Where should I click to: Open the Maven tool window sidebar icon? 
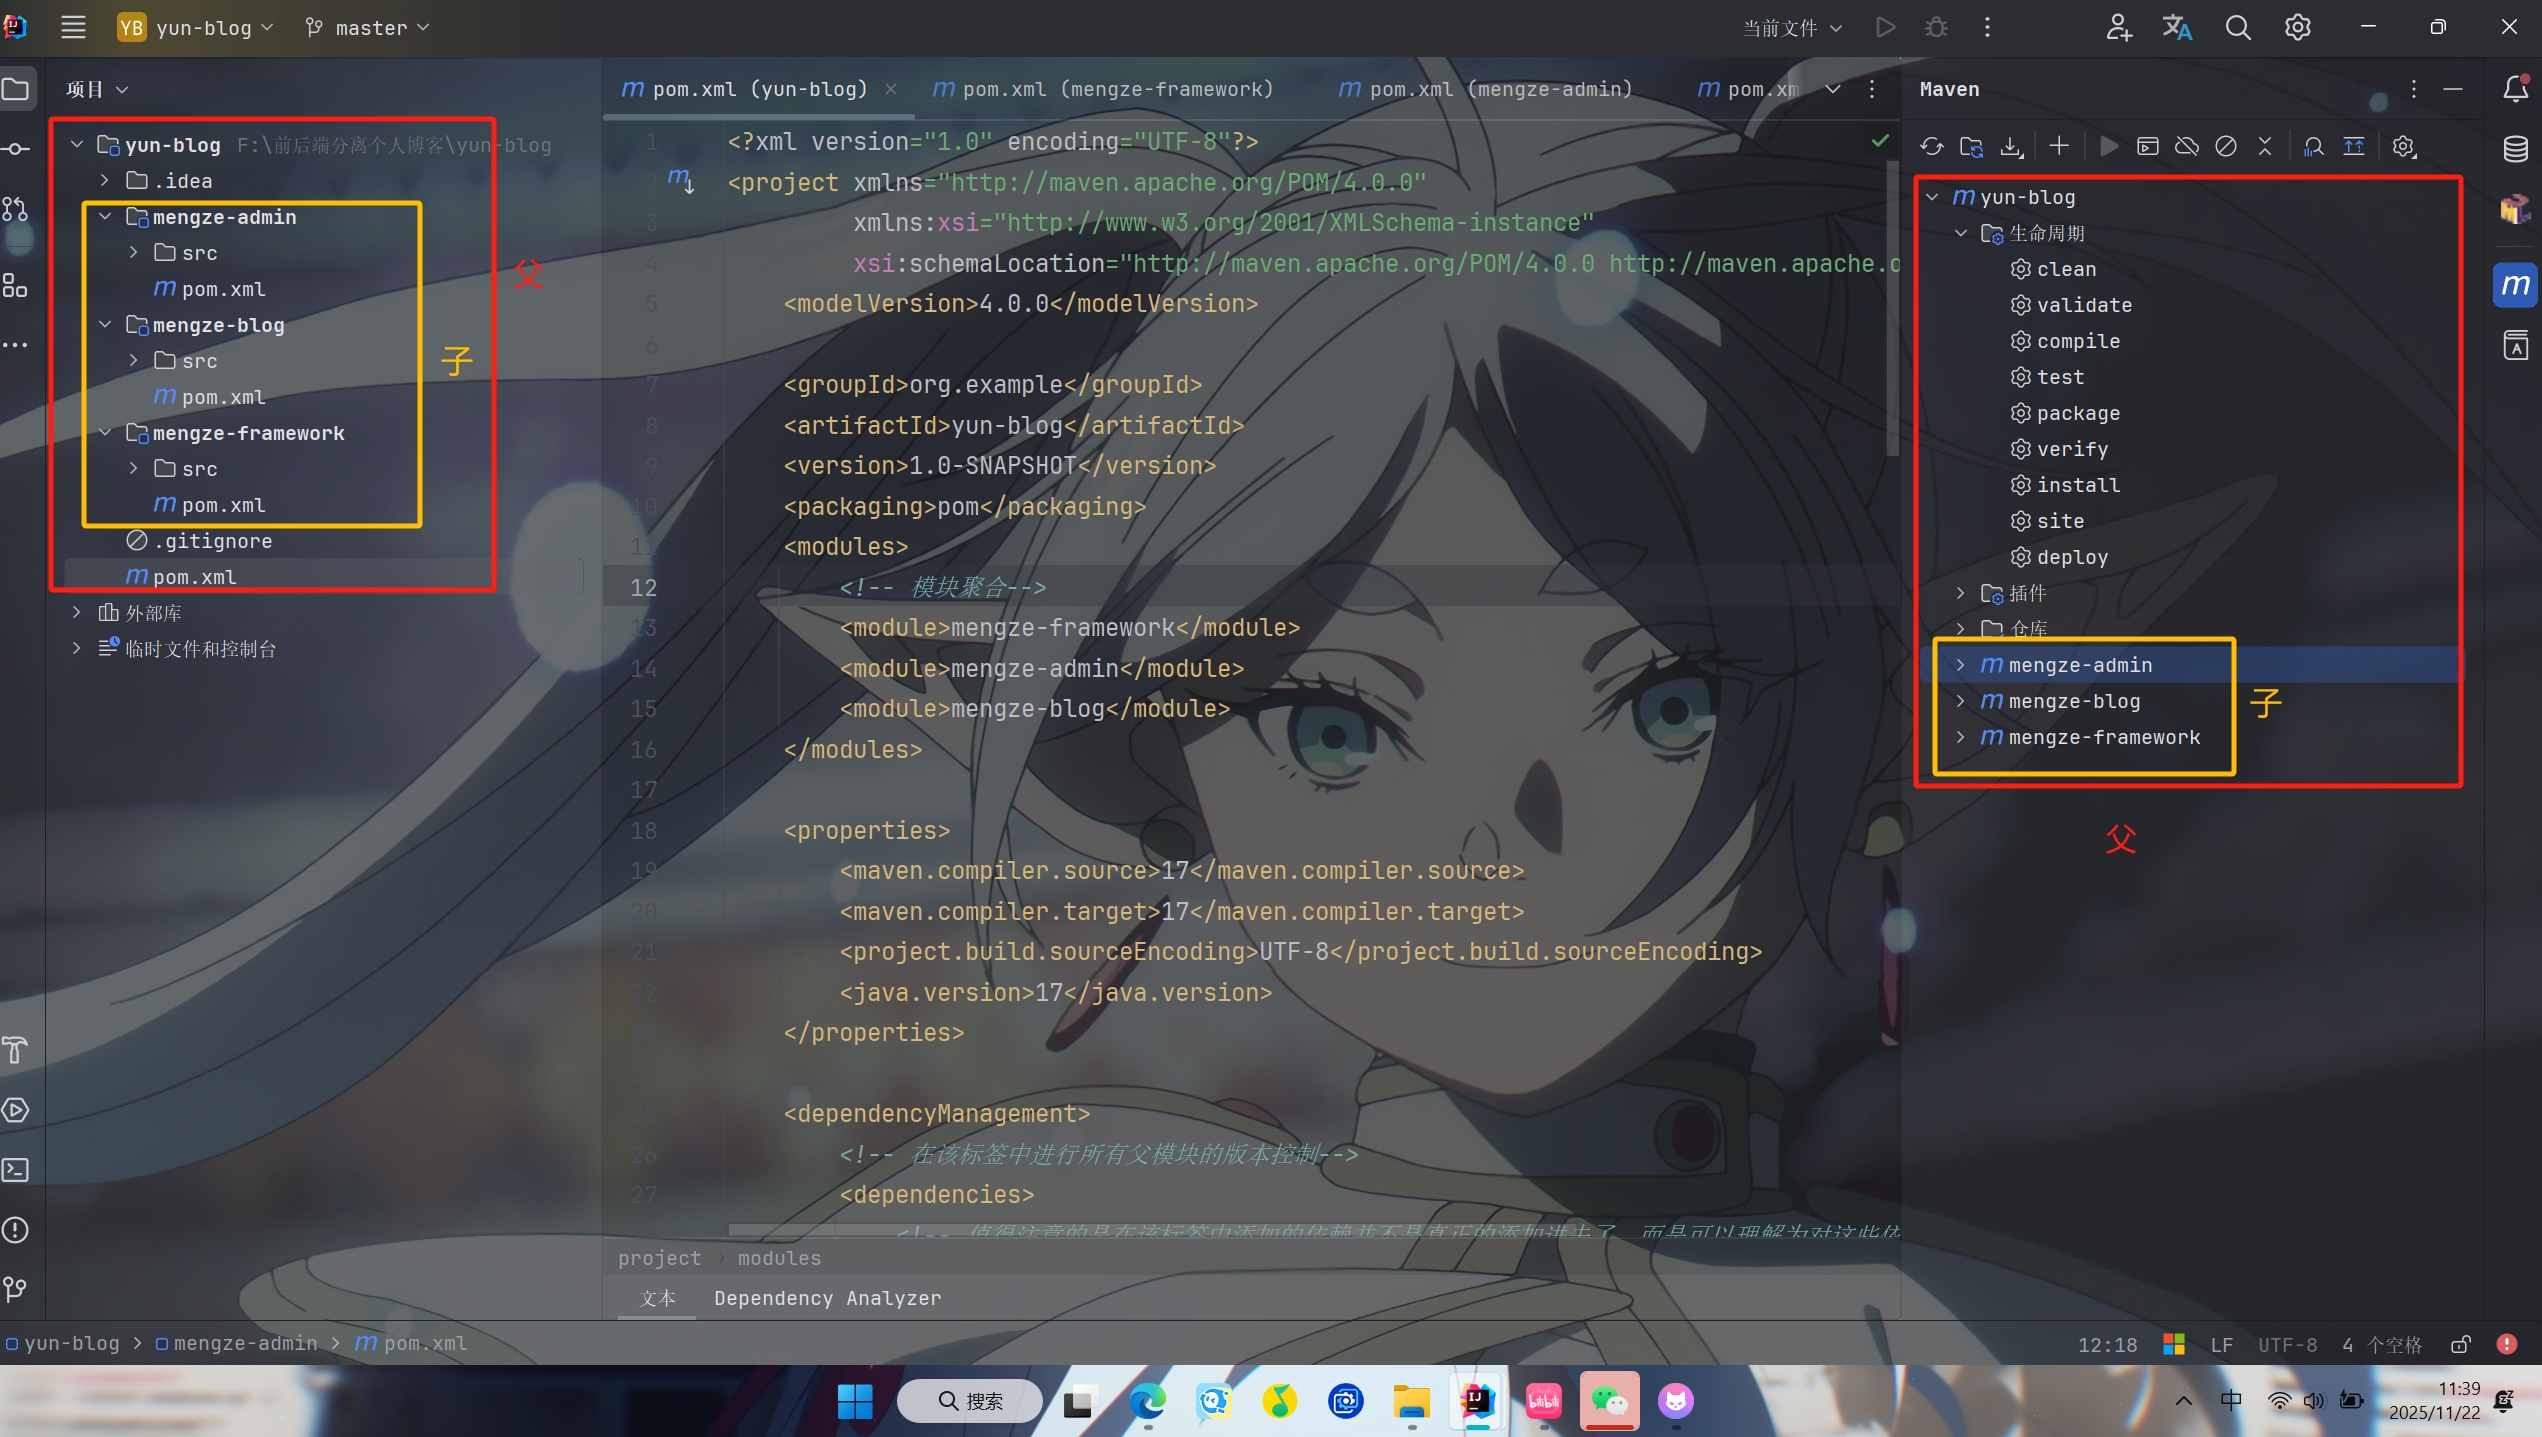coord(2514,286)
